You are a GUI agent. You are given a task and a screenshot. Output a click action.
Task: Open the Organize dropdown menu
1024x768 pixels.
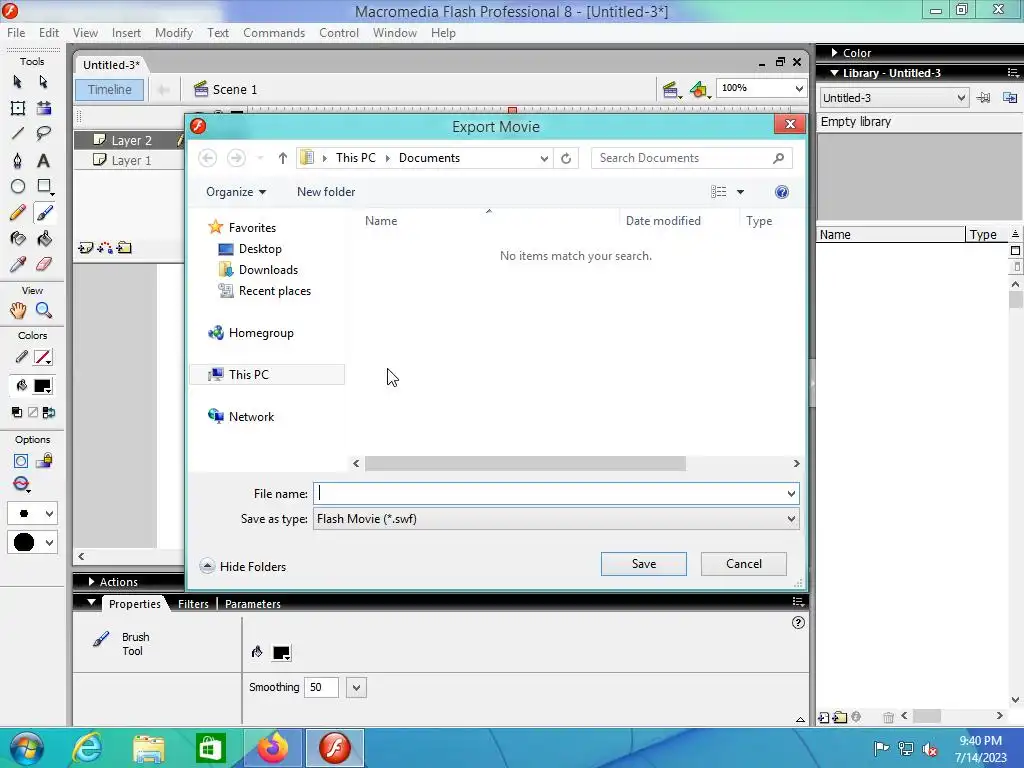pyautogui.click(x=236, y=192)
